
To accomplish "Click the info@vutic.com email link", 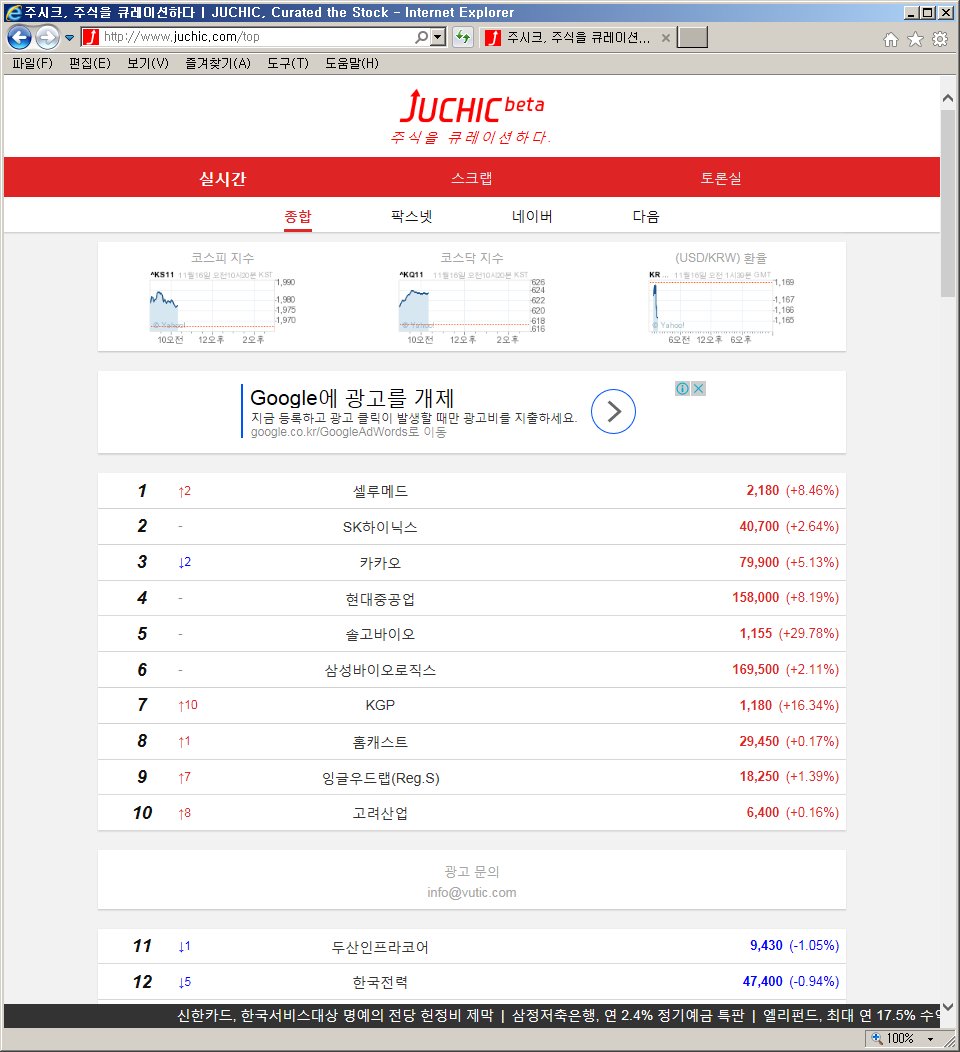I will click(472, 892).
